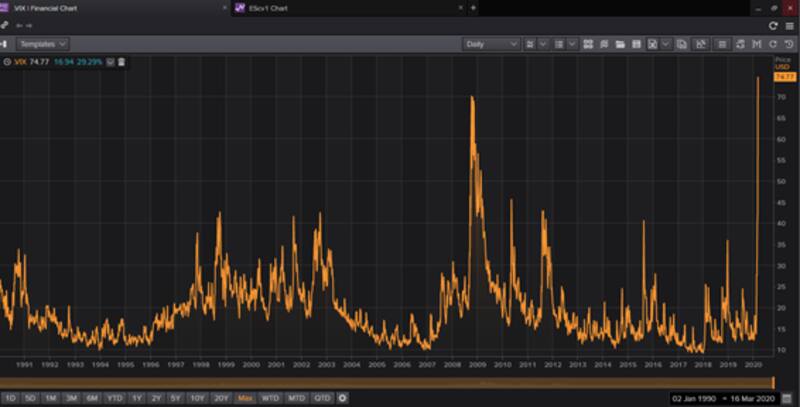This screenshot has width=800, height=407.
Task: Open the chart type dropdown arrow beside Daily
Action: pos(544,44)
